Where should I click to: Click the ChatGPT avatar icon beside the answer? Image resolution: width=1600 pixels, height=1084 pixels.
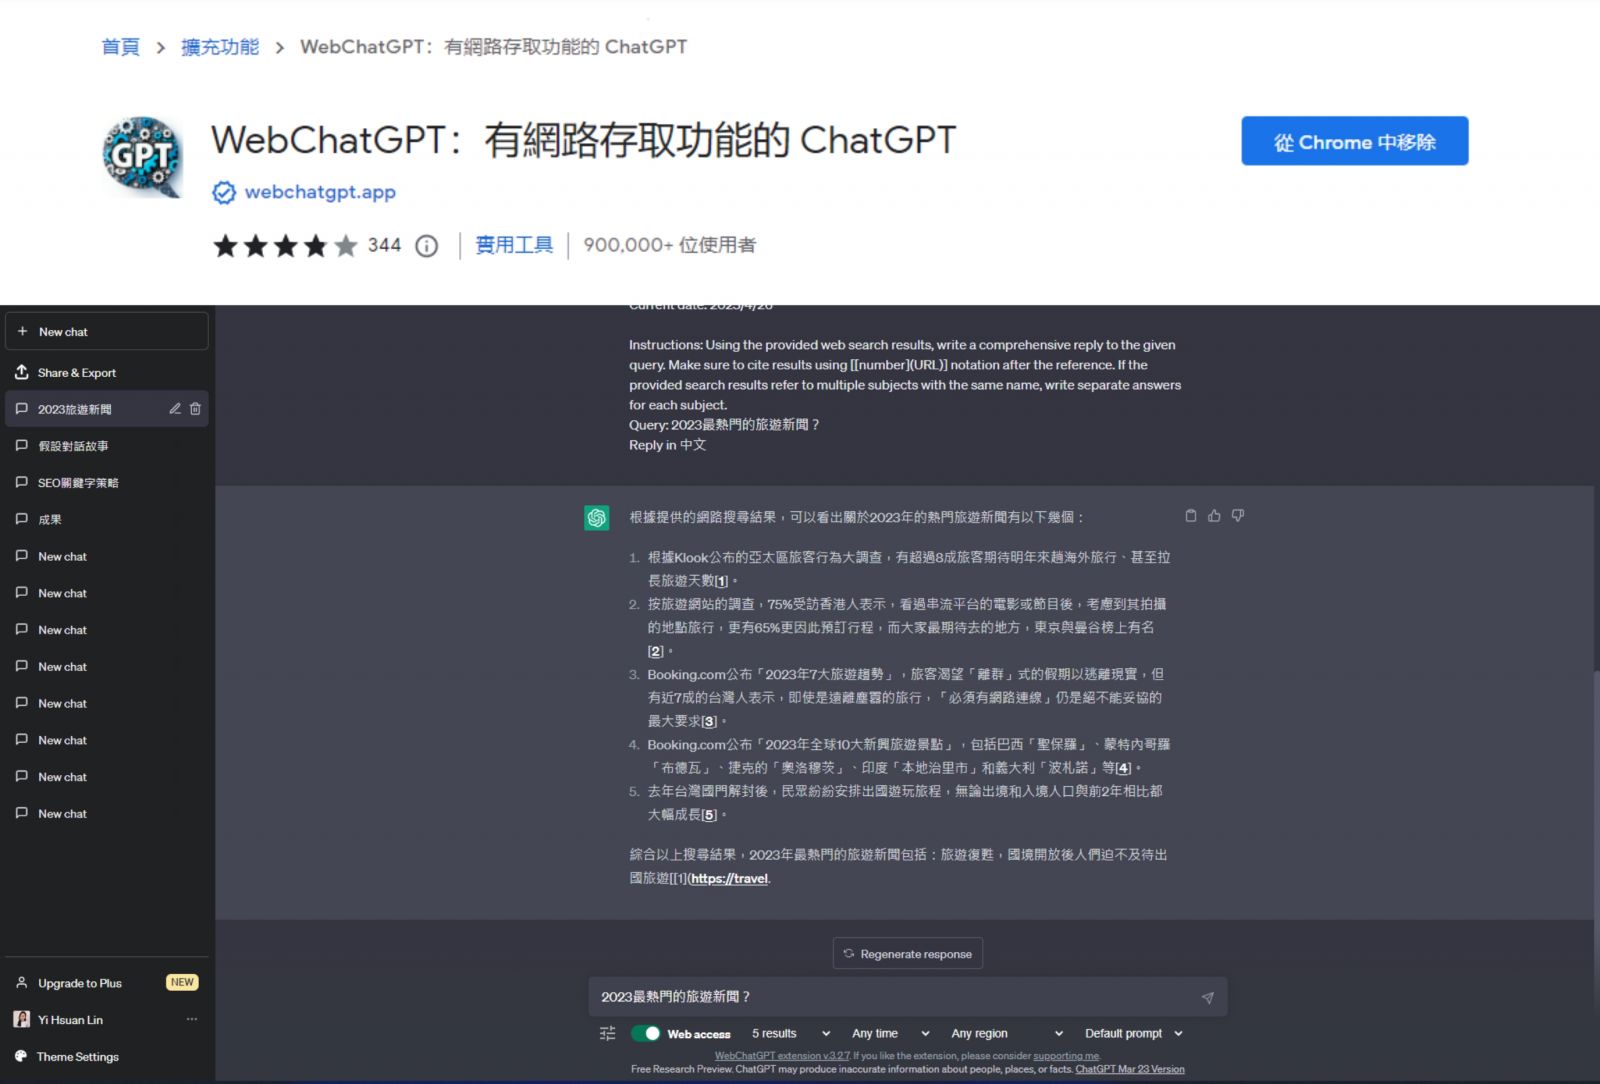[x=597, y=517]
